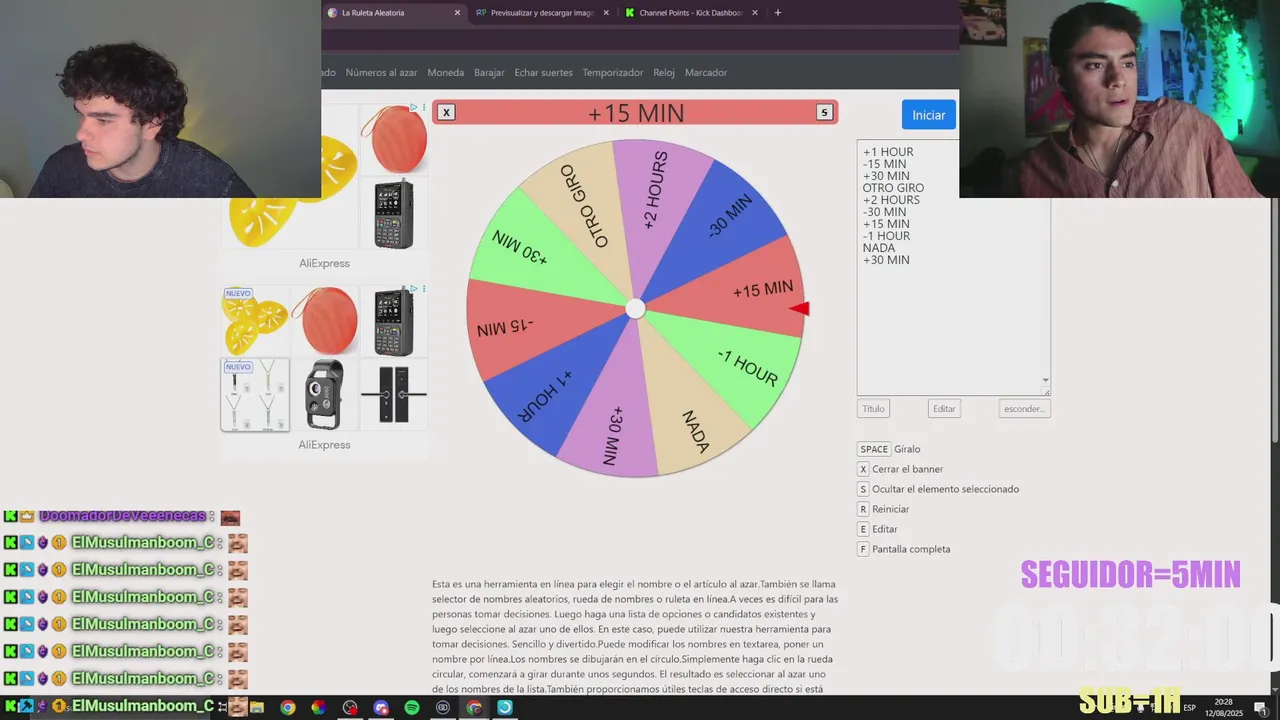The height and width of the screenshot is (720, 1280).
Task: Open Discord from the taskbar
Action: (x=381, y=708)
